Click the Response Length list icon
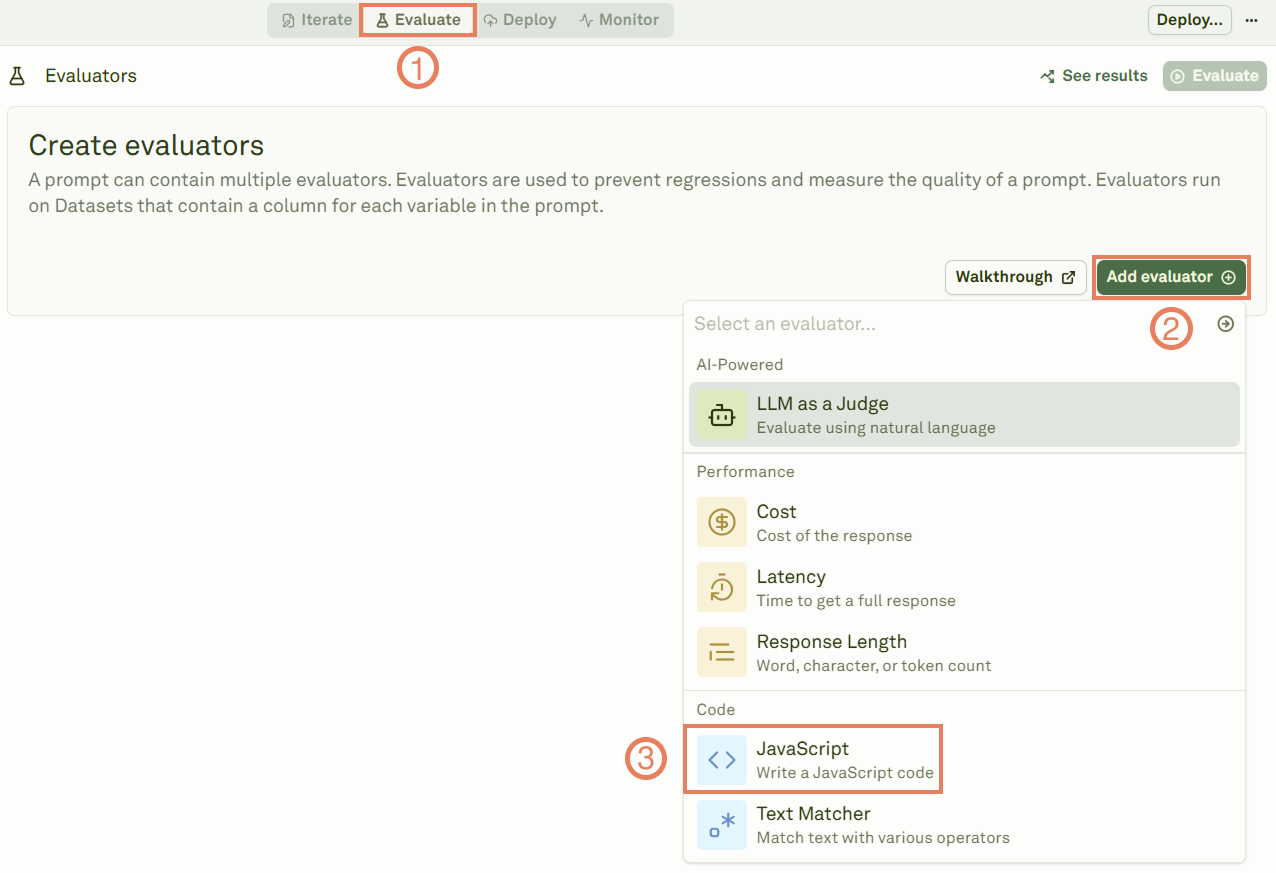The width and height of the screenshot is (1276, 873). pos(721,652)
